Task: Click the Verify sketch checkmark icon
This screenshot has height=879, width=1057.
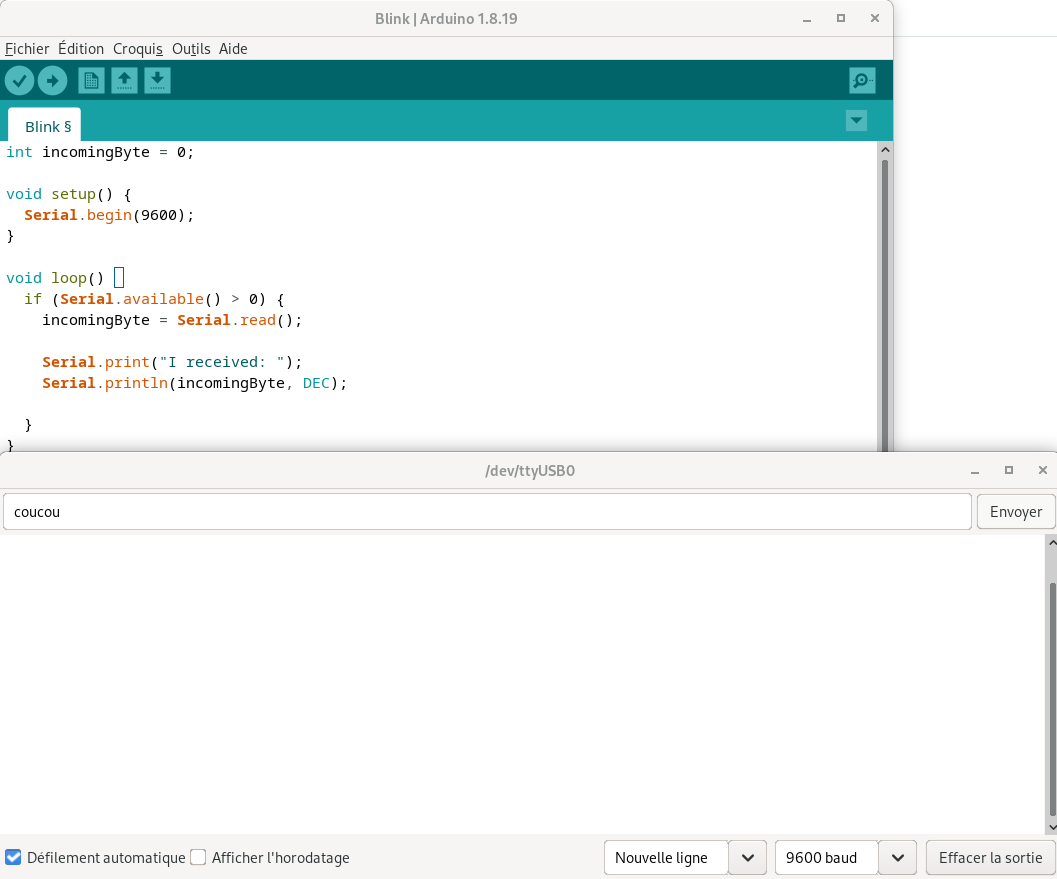Action: (x=19, y=80)
